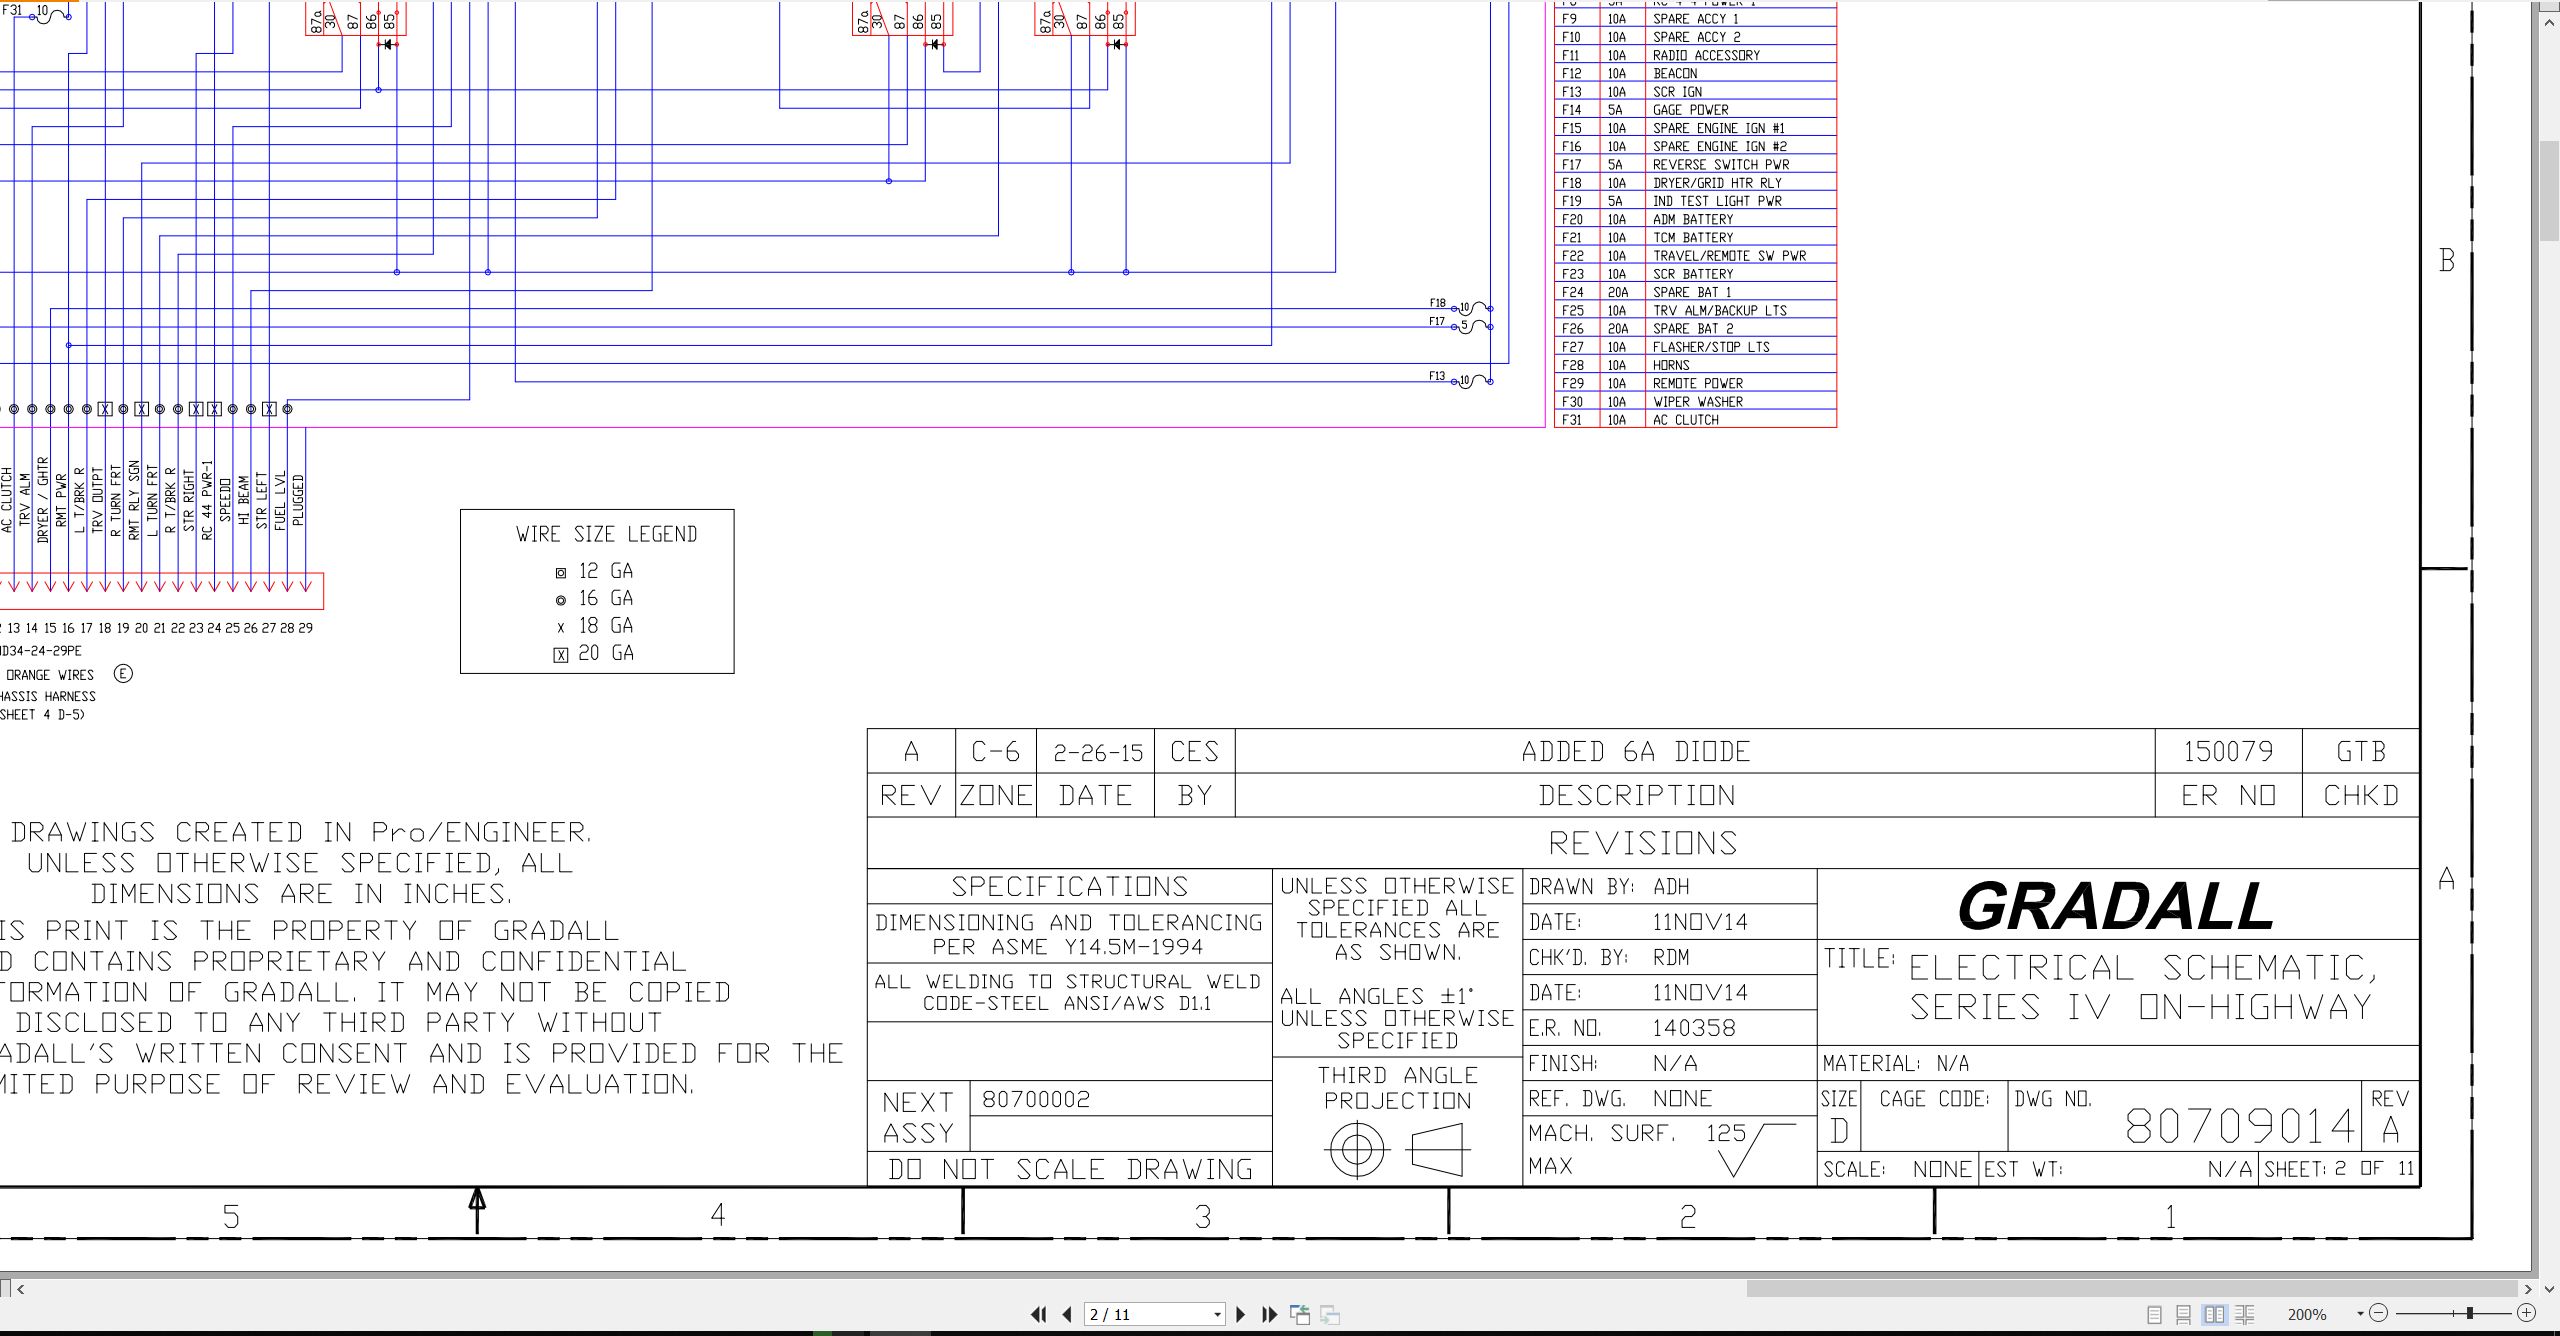Click the zoom in plus button
2560x1336 pixels.
click(x=2526, y=1313)
